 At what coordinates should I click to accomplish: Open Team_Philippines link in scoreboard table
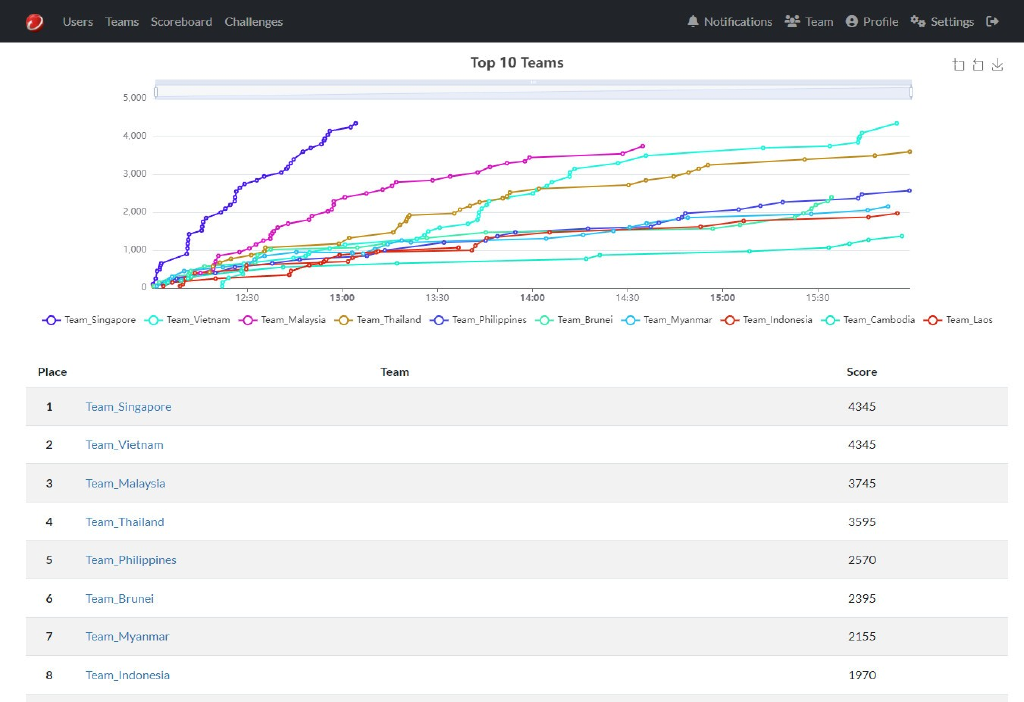click(130, 560)
